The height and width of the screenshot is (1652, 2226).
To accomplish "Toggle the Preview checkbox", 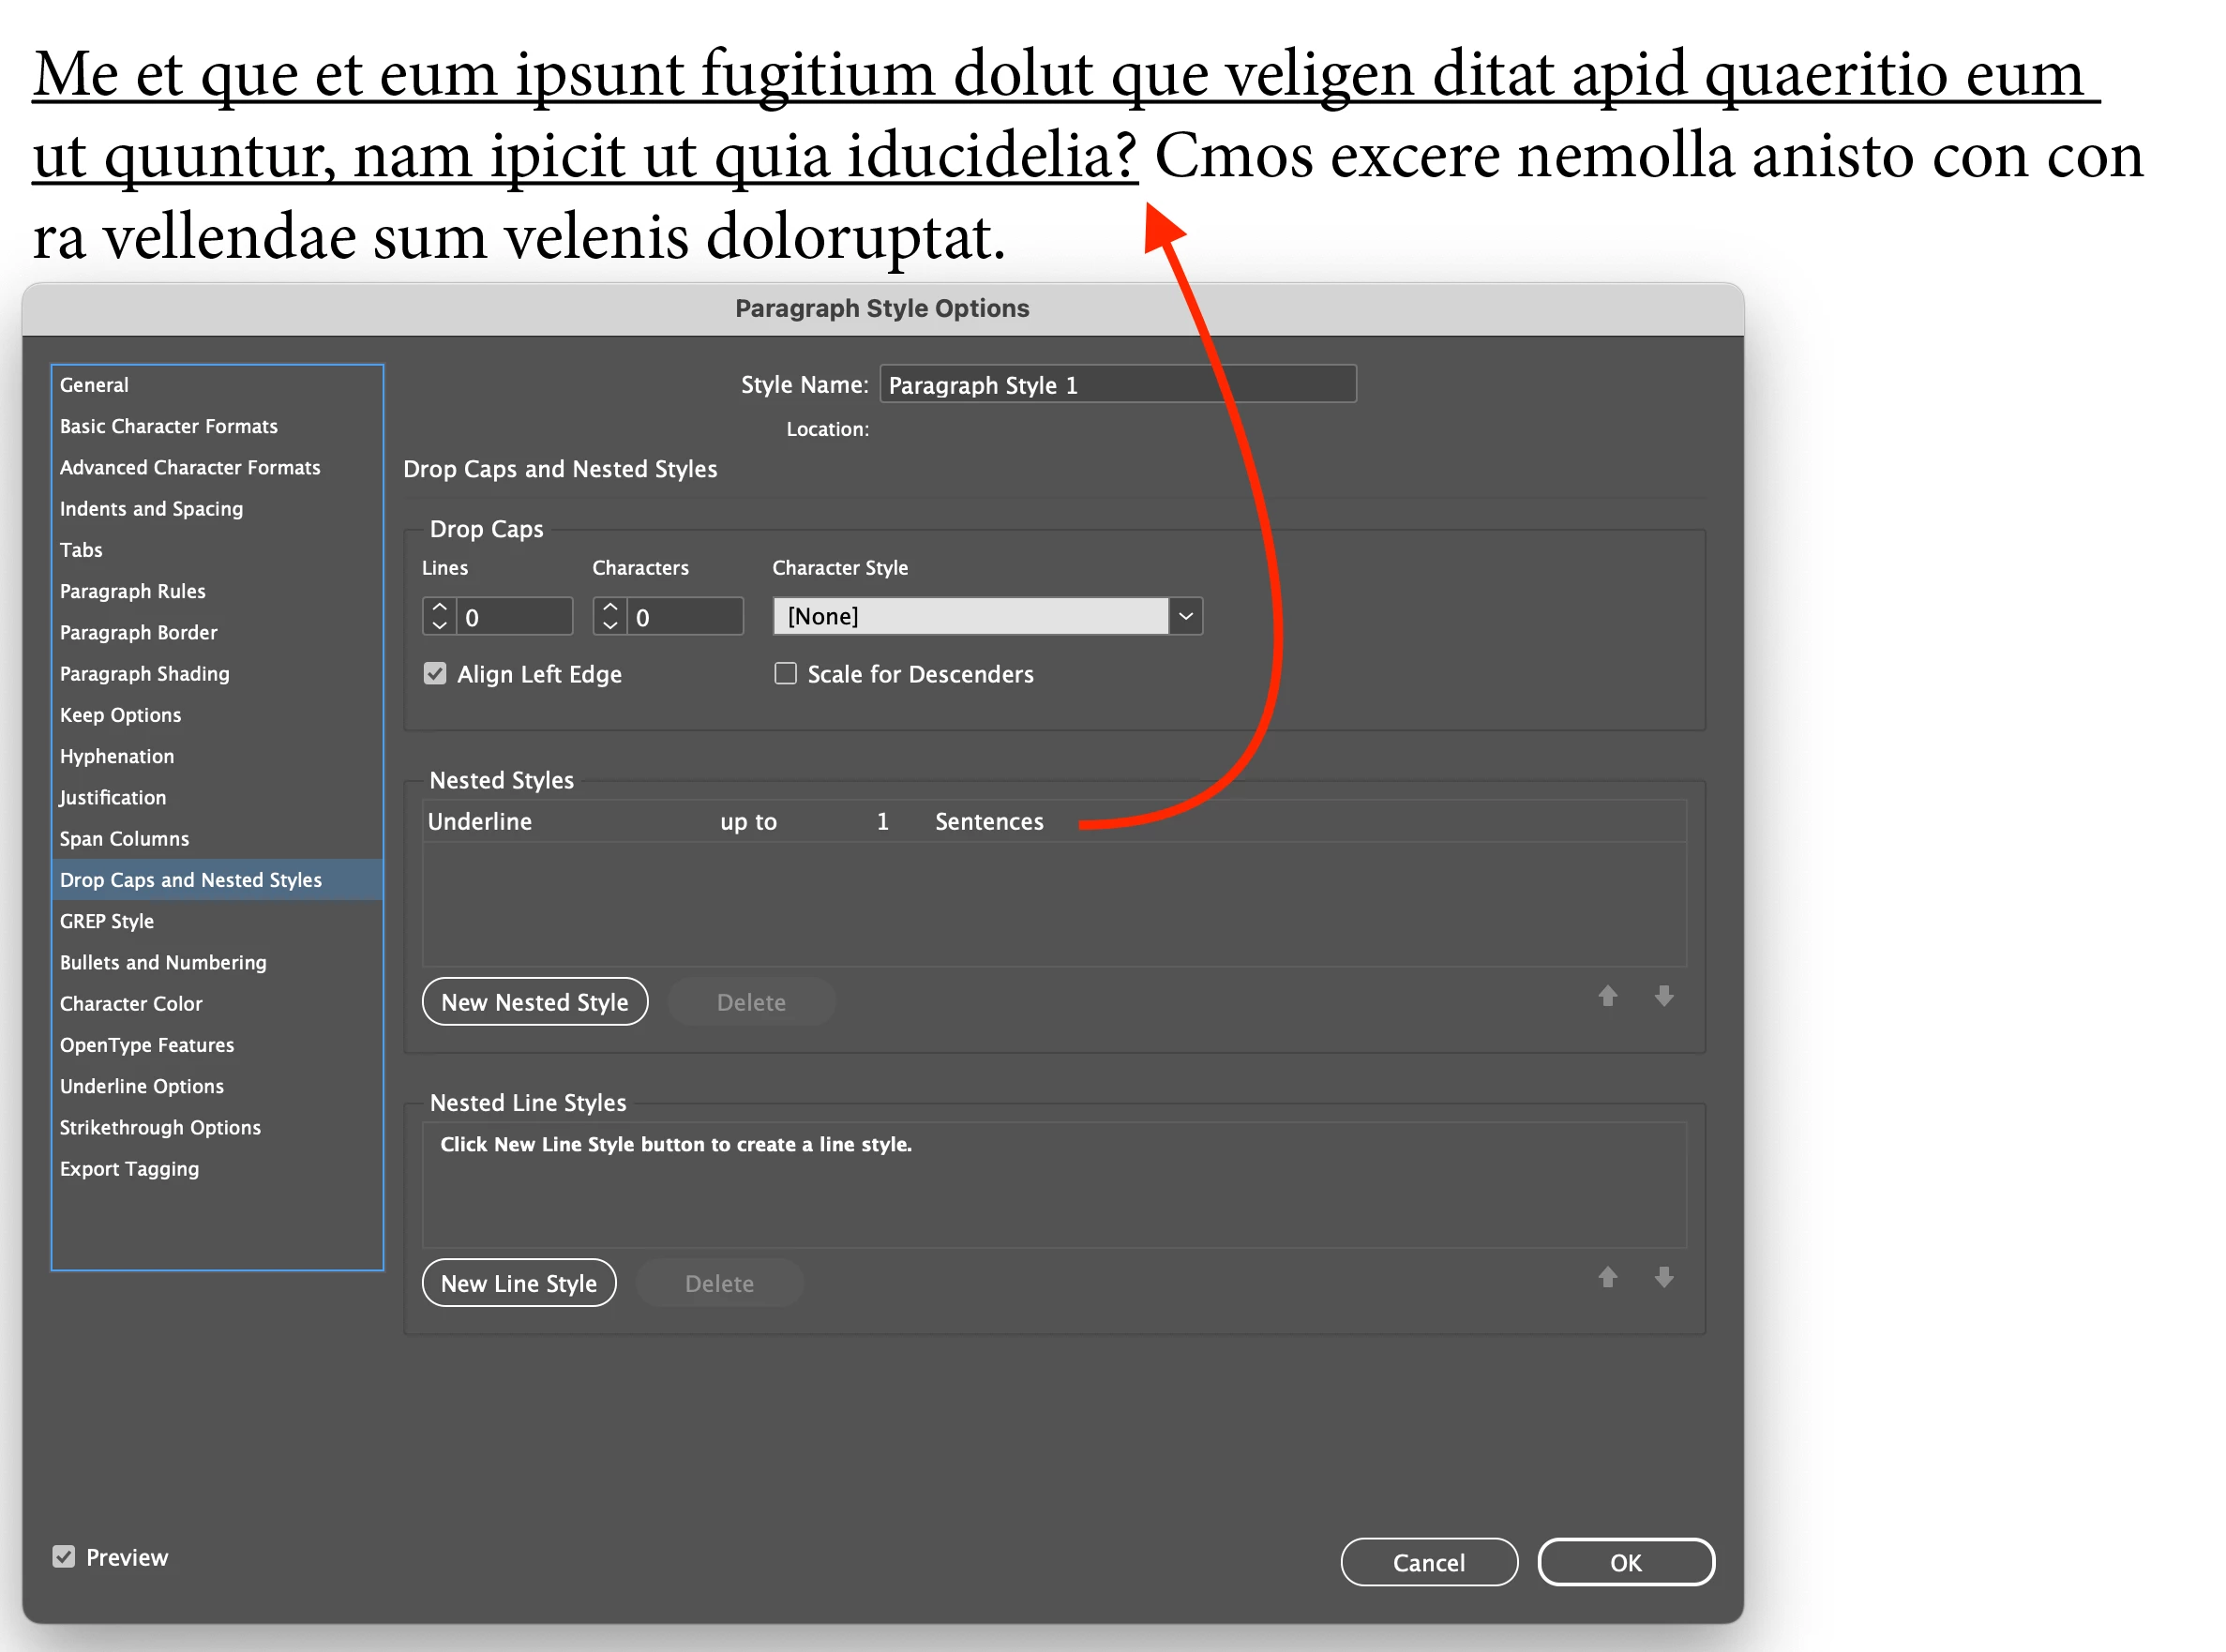I will [x=64, y=1557].
